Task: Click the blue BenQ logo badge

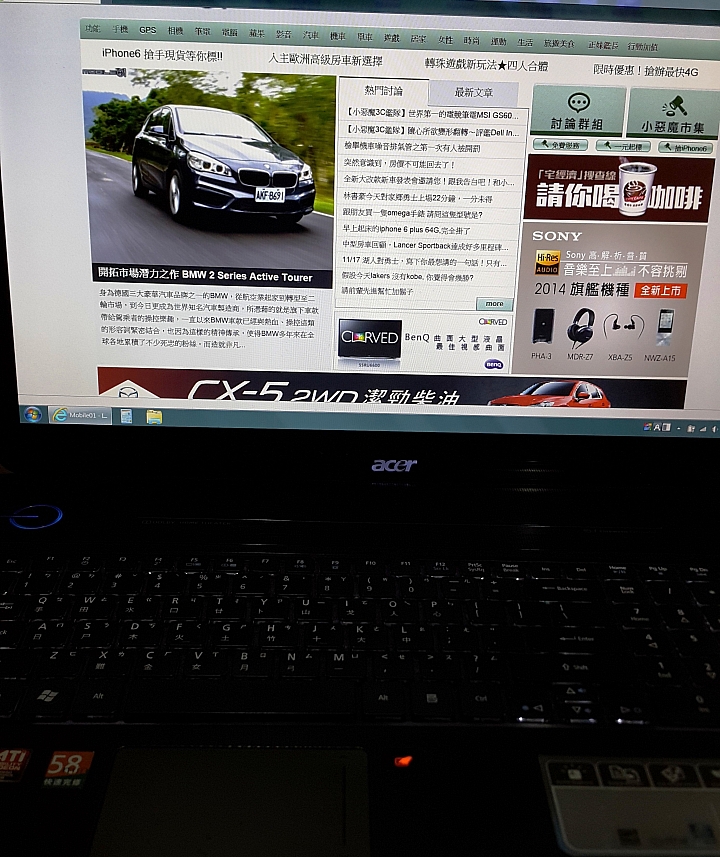Action: pyautogui.click(x=494, y=365)
